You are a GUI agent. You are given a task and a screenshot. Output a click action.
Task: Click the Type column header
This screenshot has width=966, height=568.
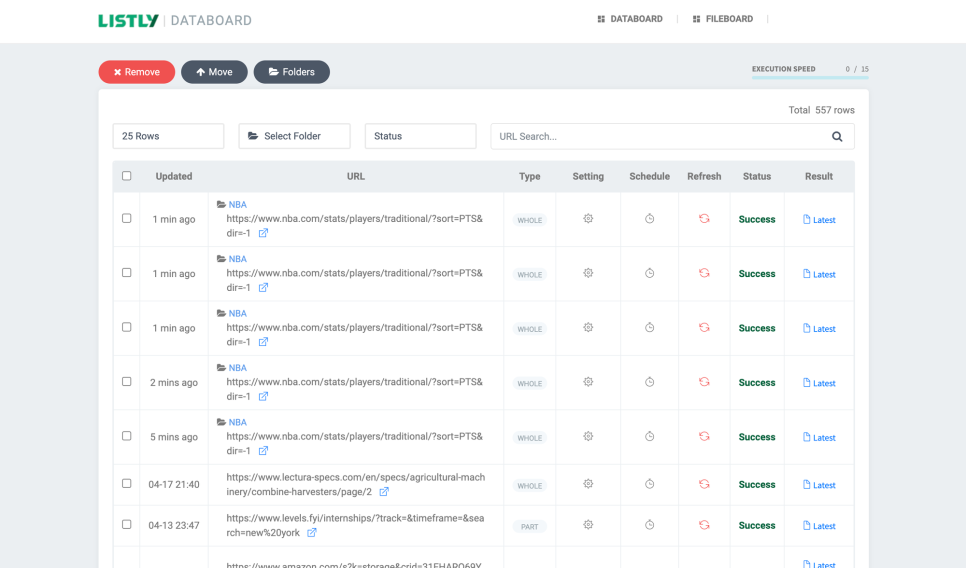coord(529,176)
